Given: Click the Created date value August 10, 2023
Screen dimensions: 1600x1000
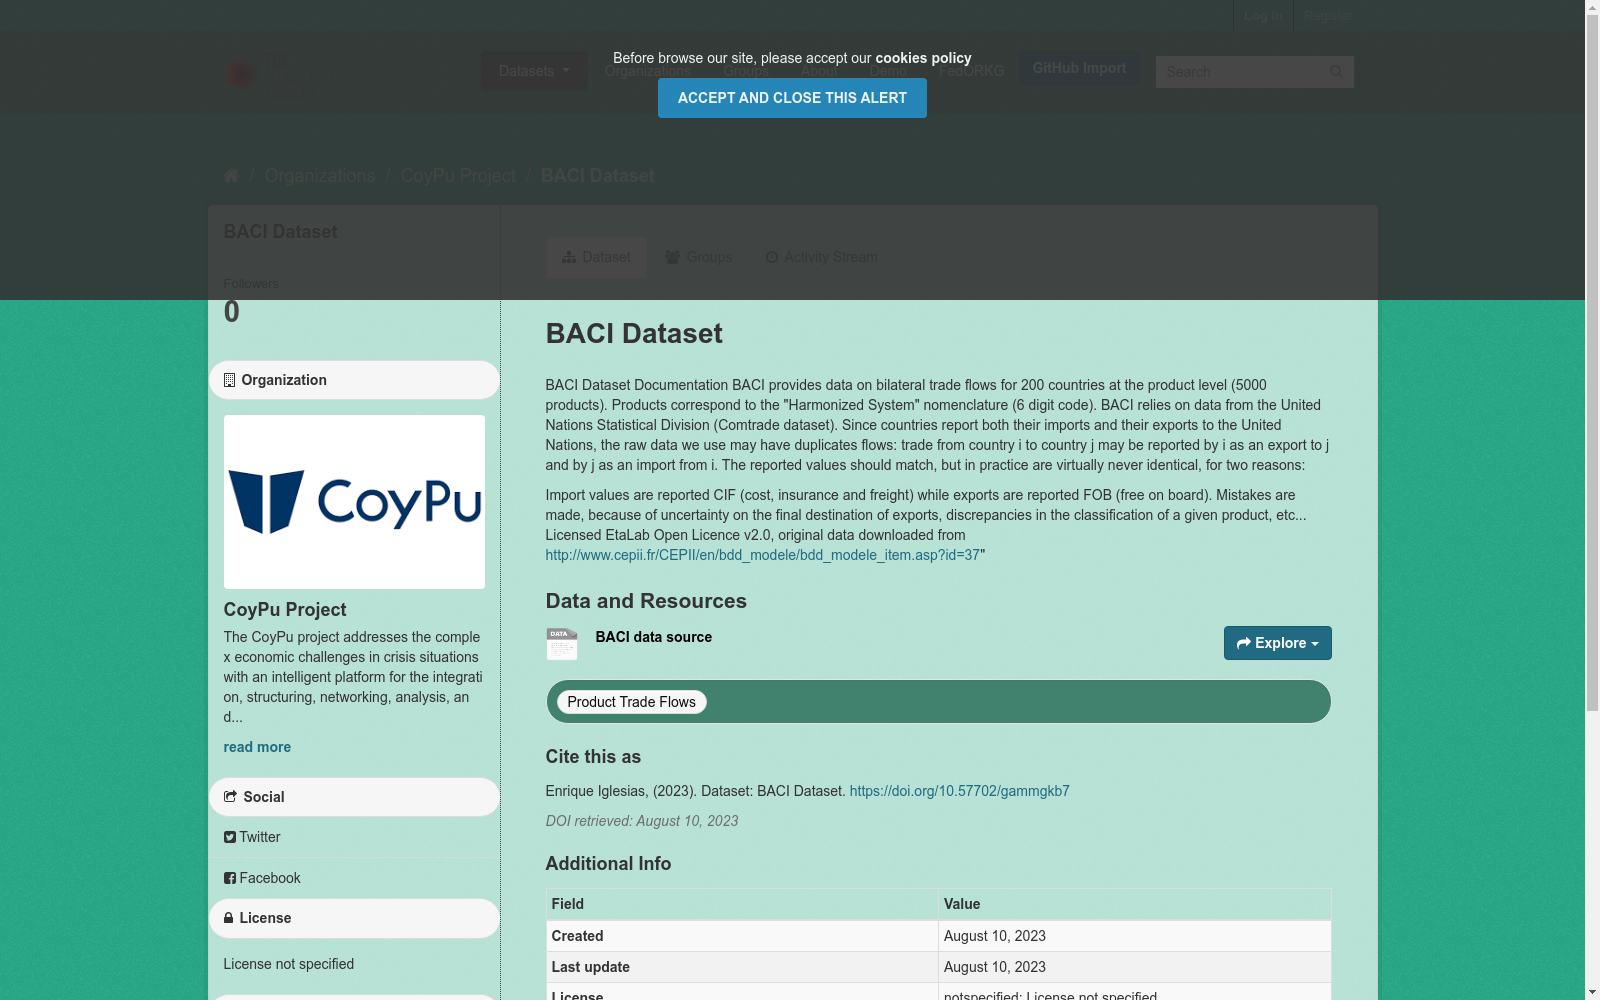Looking at the screenshot, I should click(x=995, y=936).
